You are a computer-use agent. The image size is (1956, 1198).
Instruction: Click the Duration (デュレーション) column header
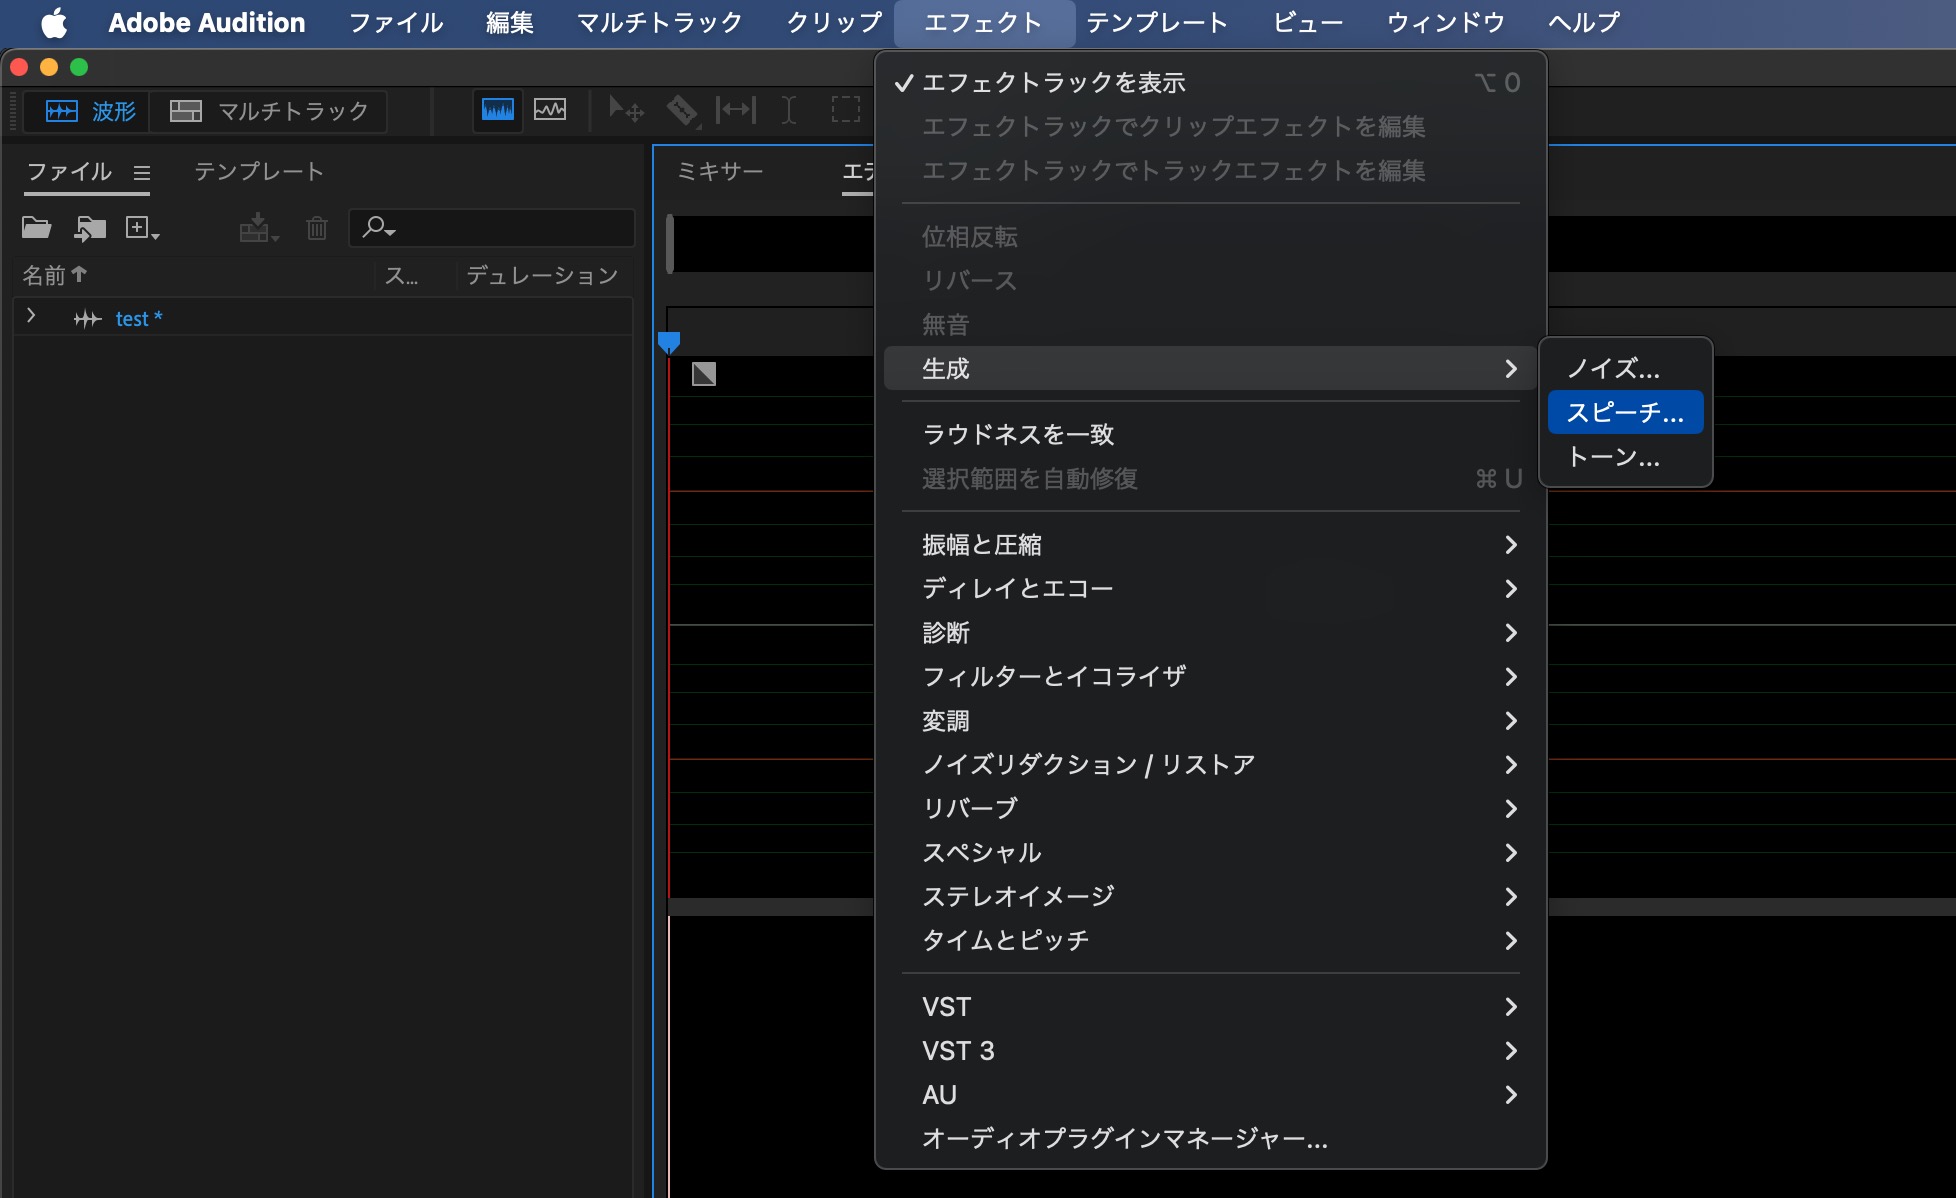pyautogui.click(x=542, y=275)
